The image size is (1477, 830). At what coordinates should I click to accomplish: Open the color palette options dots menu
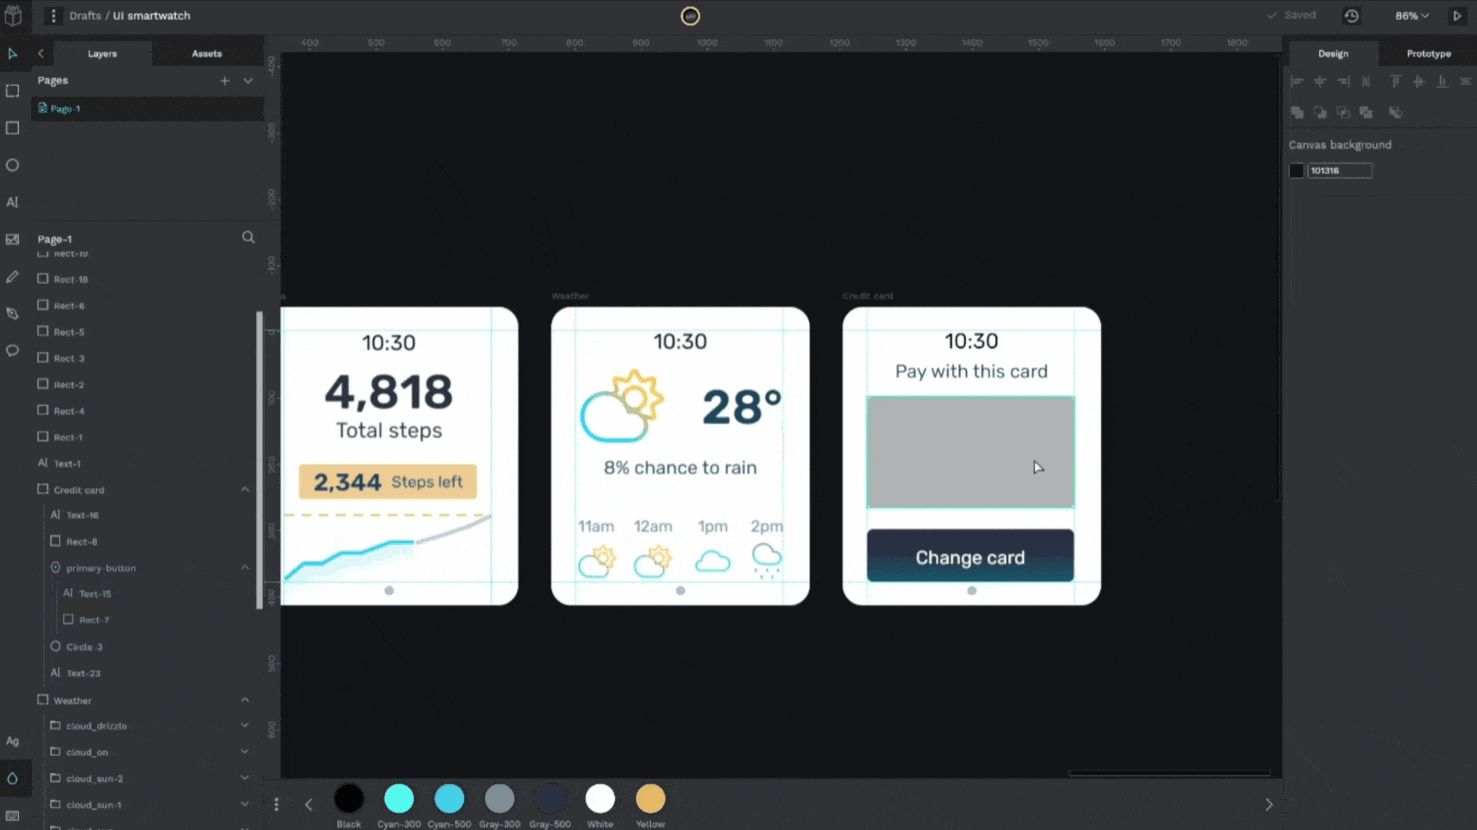[x=277, y=804]
